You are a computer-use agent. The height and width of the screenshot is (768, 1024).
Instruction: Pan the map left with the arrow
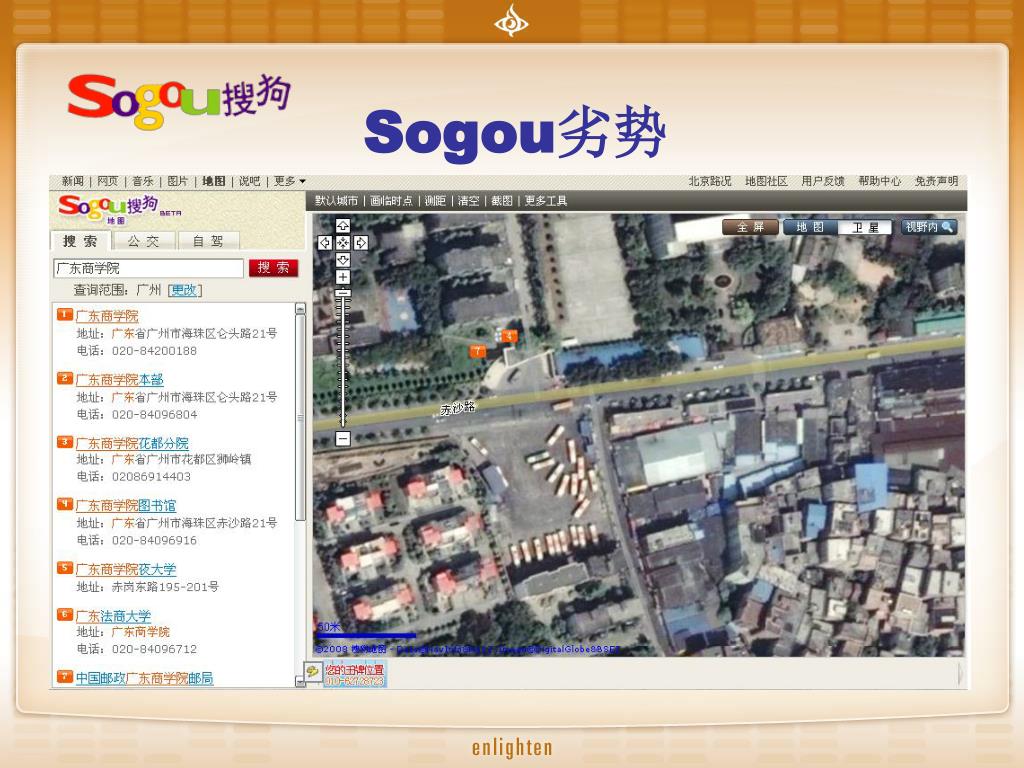[x=325, y=243]
